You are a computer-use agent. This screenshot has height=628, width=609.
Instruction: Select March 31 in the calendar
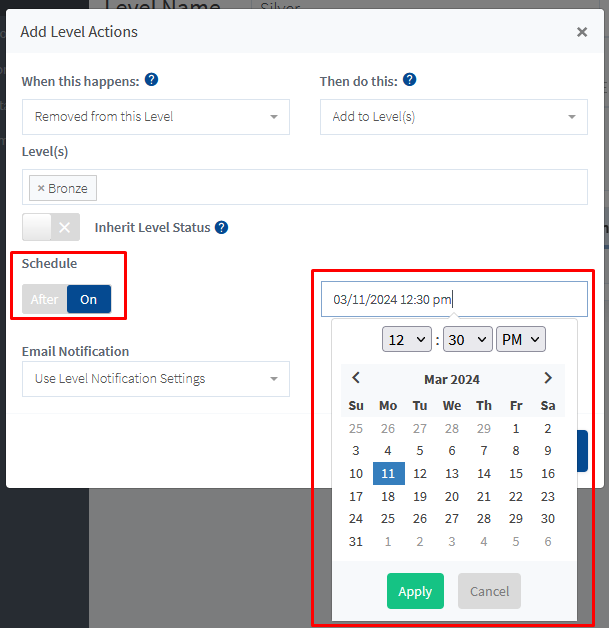click(x=356, y=541)
